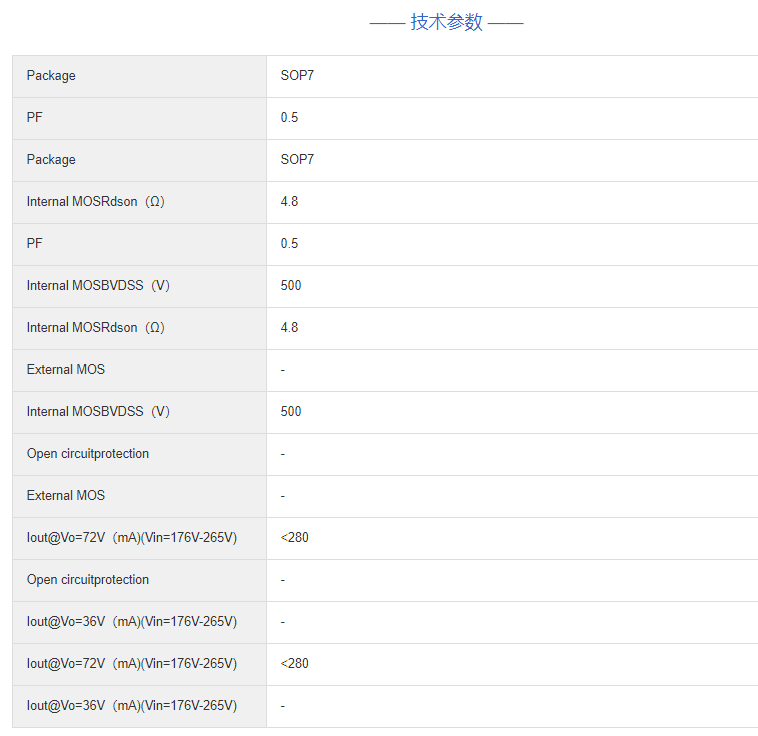Screen dimensions: 758x736
Task: Click the second External MOS label
Action: [x=66, y=496]
